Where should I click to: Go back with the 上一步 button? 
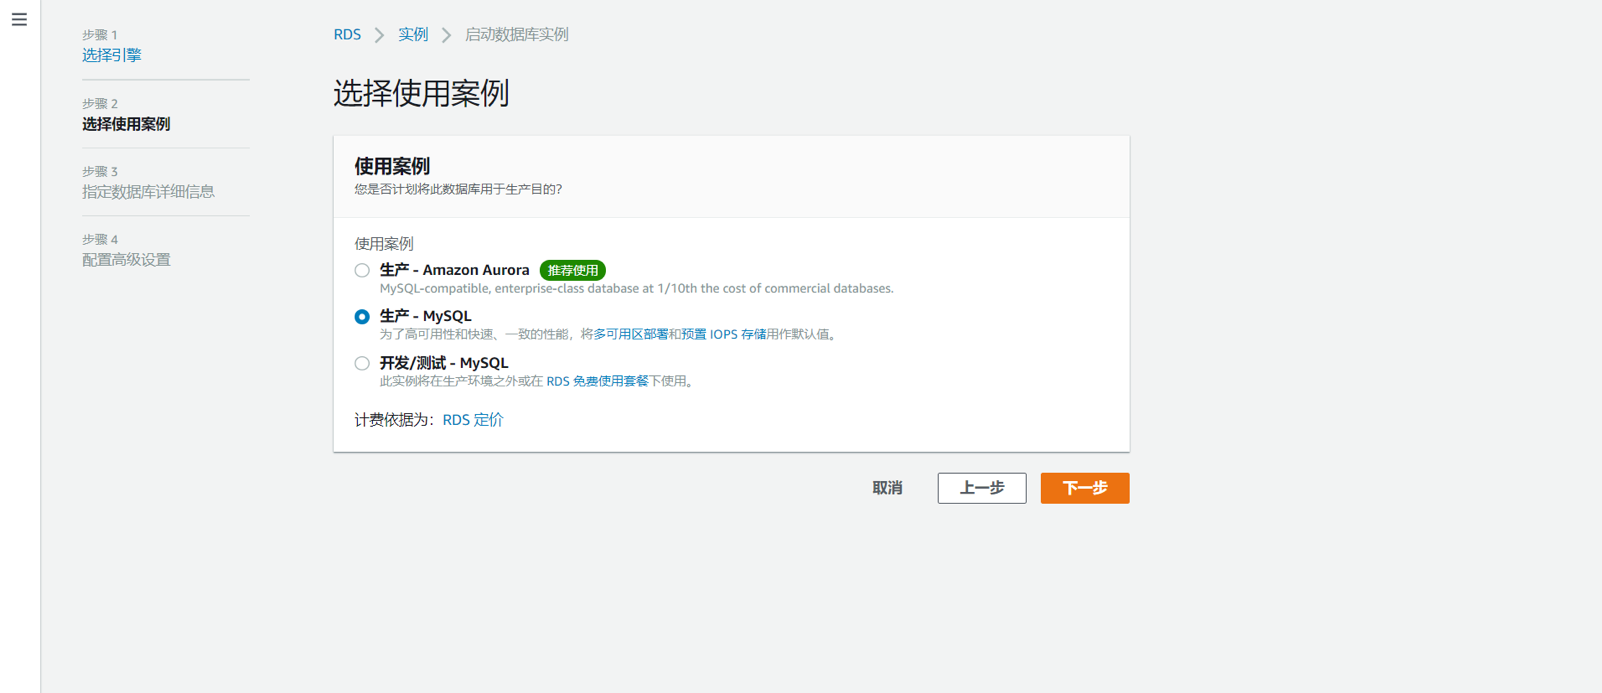point(981,488)
